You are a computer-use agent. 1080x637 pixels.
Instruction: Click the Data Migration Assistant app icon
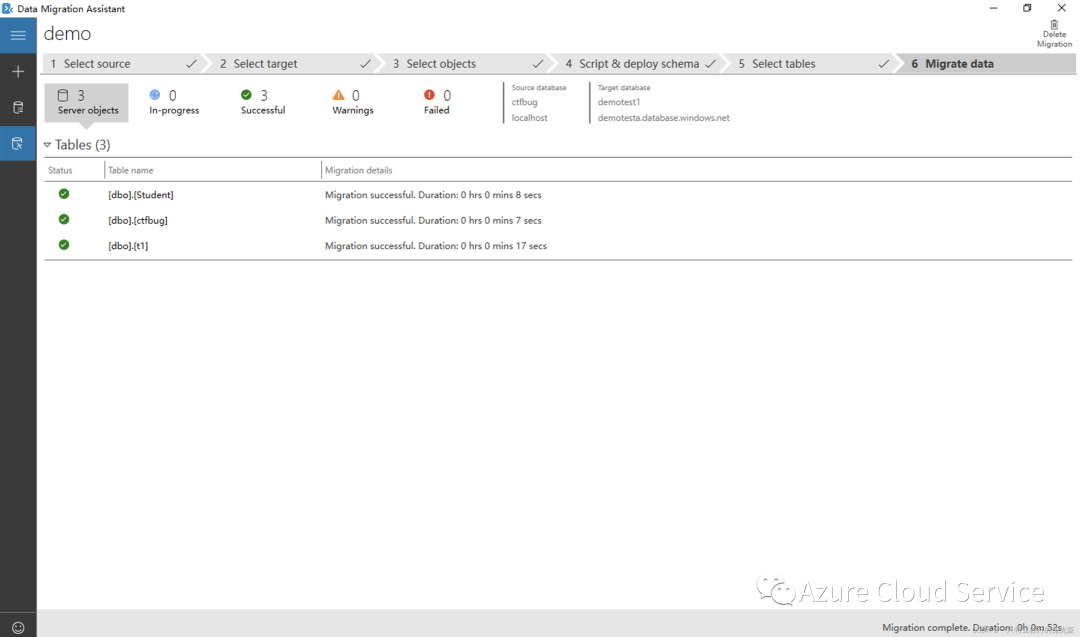(8, 8)
